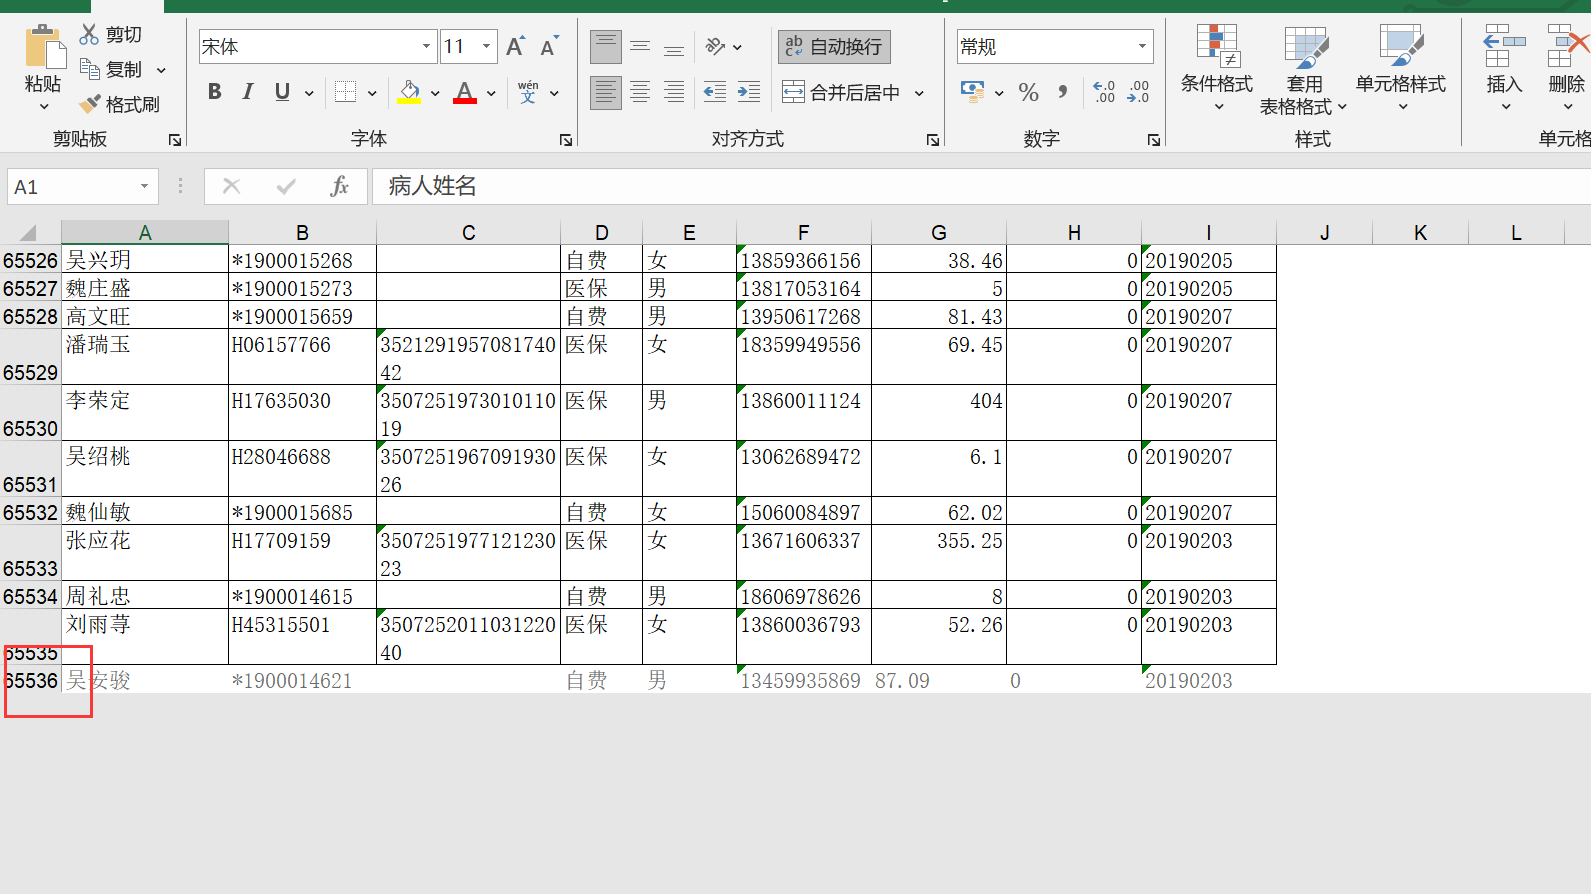Image resolution: width=1591 pixels, height=894 pixels.
Task: Cancel formula entry with the X button
Action: click(x=231, y=186)
